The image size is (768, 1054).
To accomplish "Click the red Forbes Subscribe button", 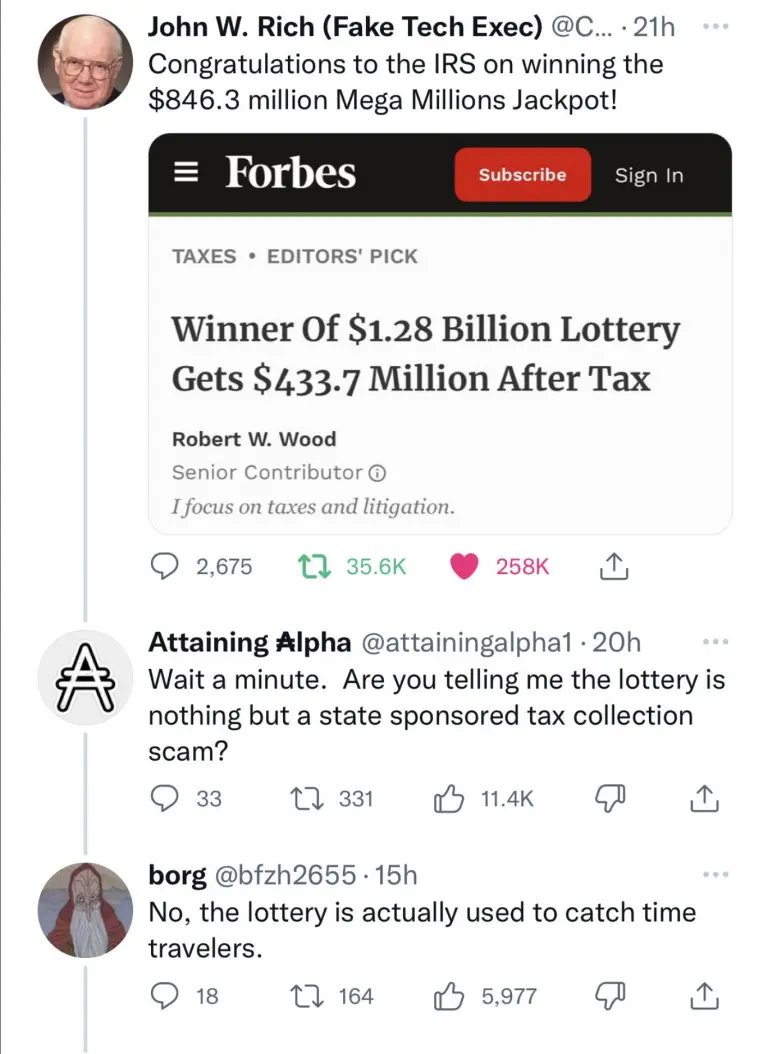I will pos(523,174).
